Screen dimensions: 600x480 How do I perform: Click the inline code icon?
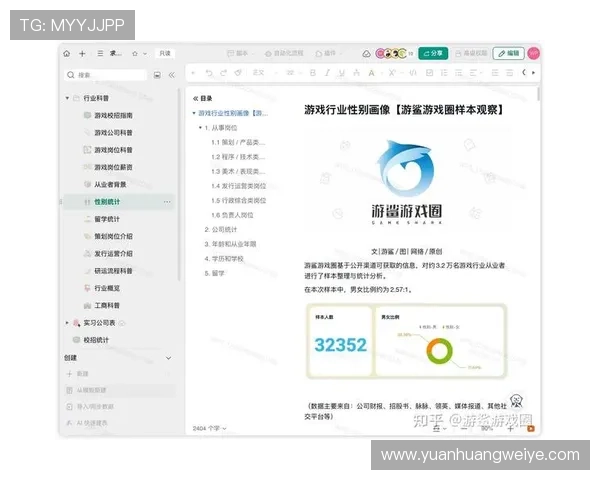pyautogui.click(x=413, y=73)
